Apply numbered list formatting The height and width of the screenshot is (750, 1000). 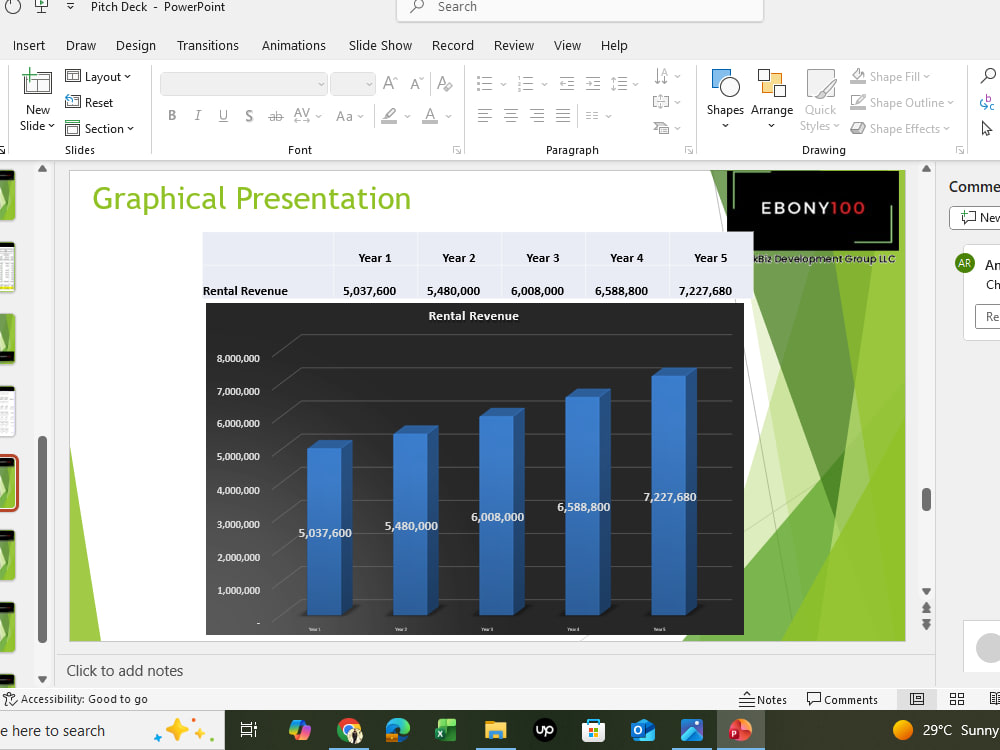(x=526, y=84)
